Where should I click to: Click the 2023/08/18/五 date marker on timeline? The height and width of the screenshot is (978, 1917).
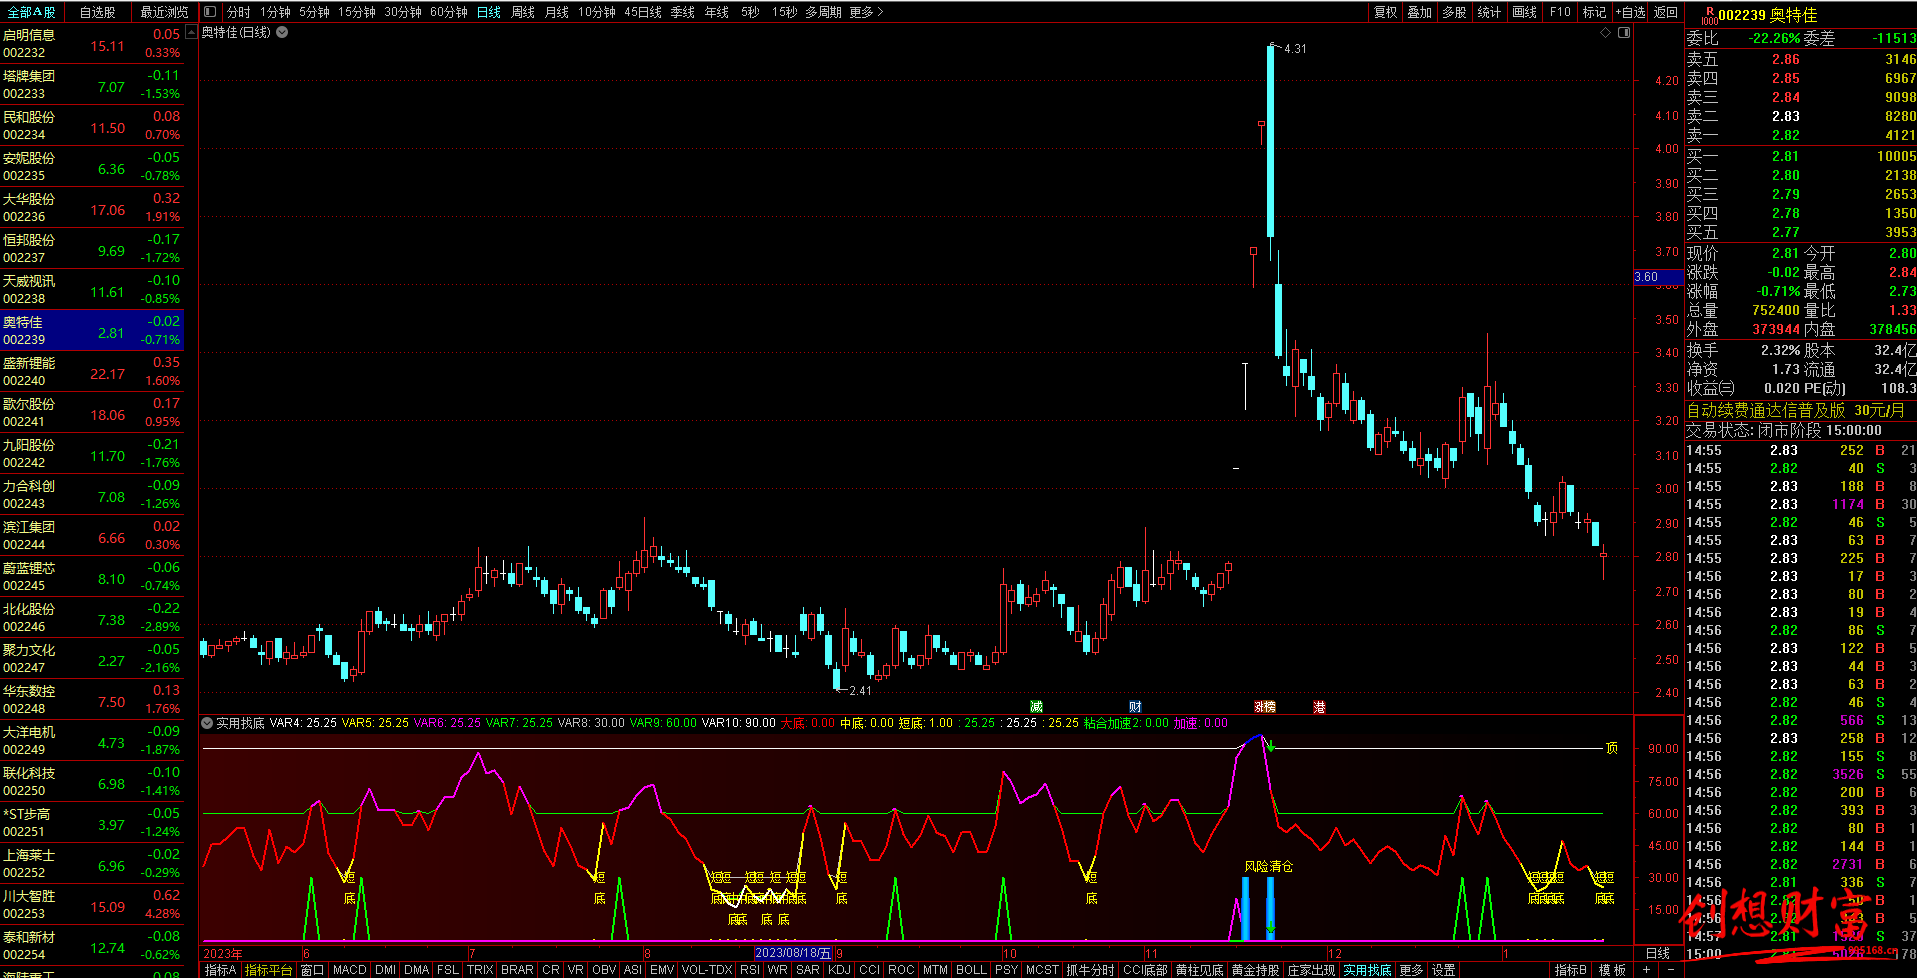(x=793, y=953)
